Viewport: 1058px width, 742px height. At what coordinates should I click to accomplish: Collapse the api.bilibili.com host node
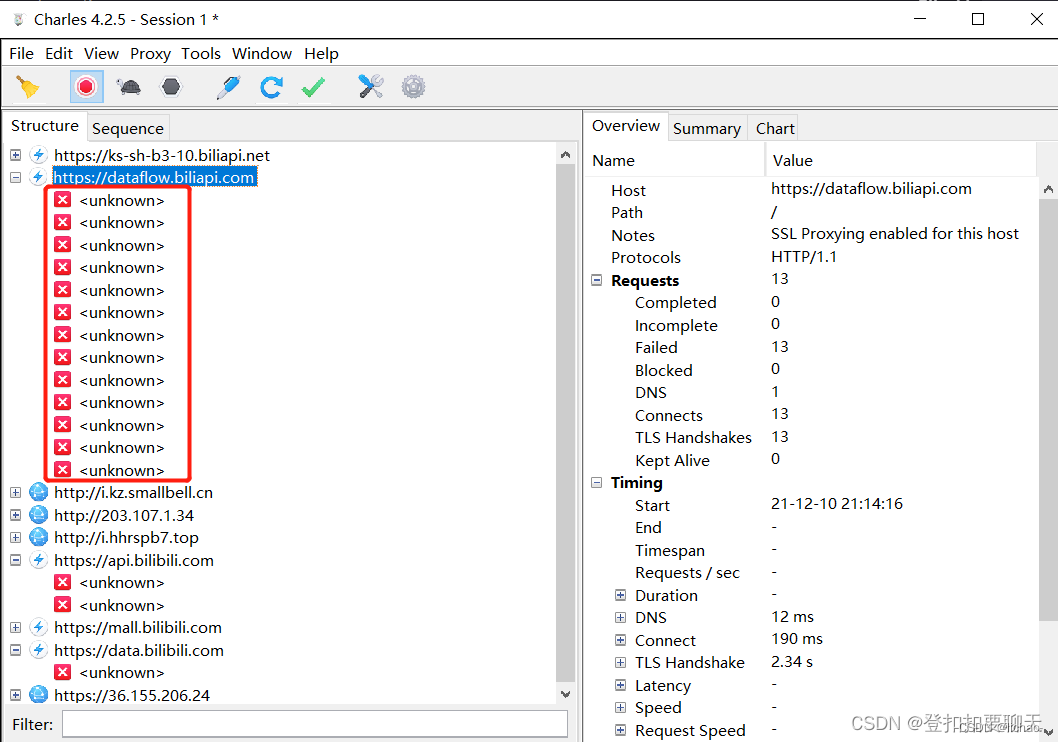point(16,560)
